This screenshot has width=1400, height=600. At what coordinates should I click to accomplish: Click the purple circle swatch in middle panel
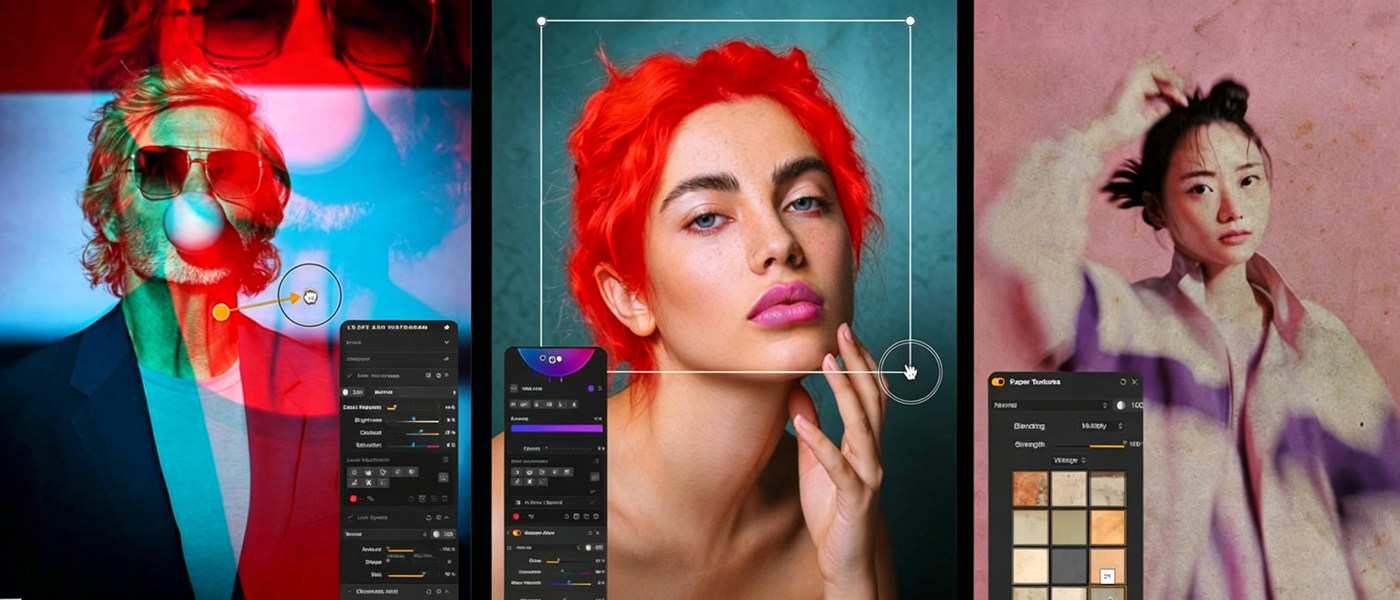tap(590, 388)
